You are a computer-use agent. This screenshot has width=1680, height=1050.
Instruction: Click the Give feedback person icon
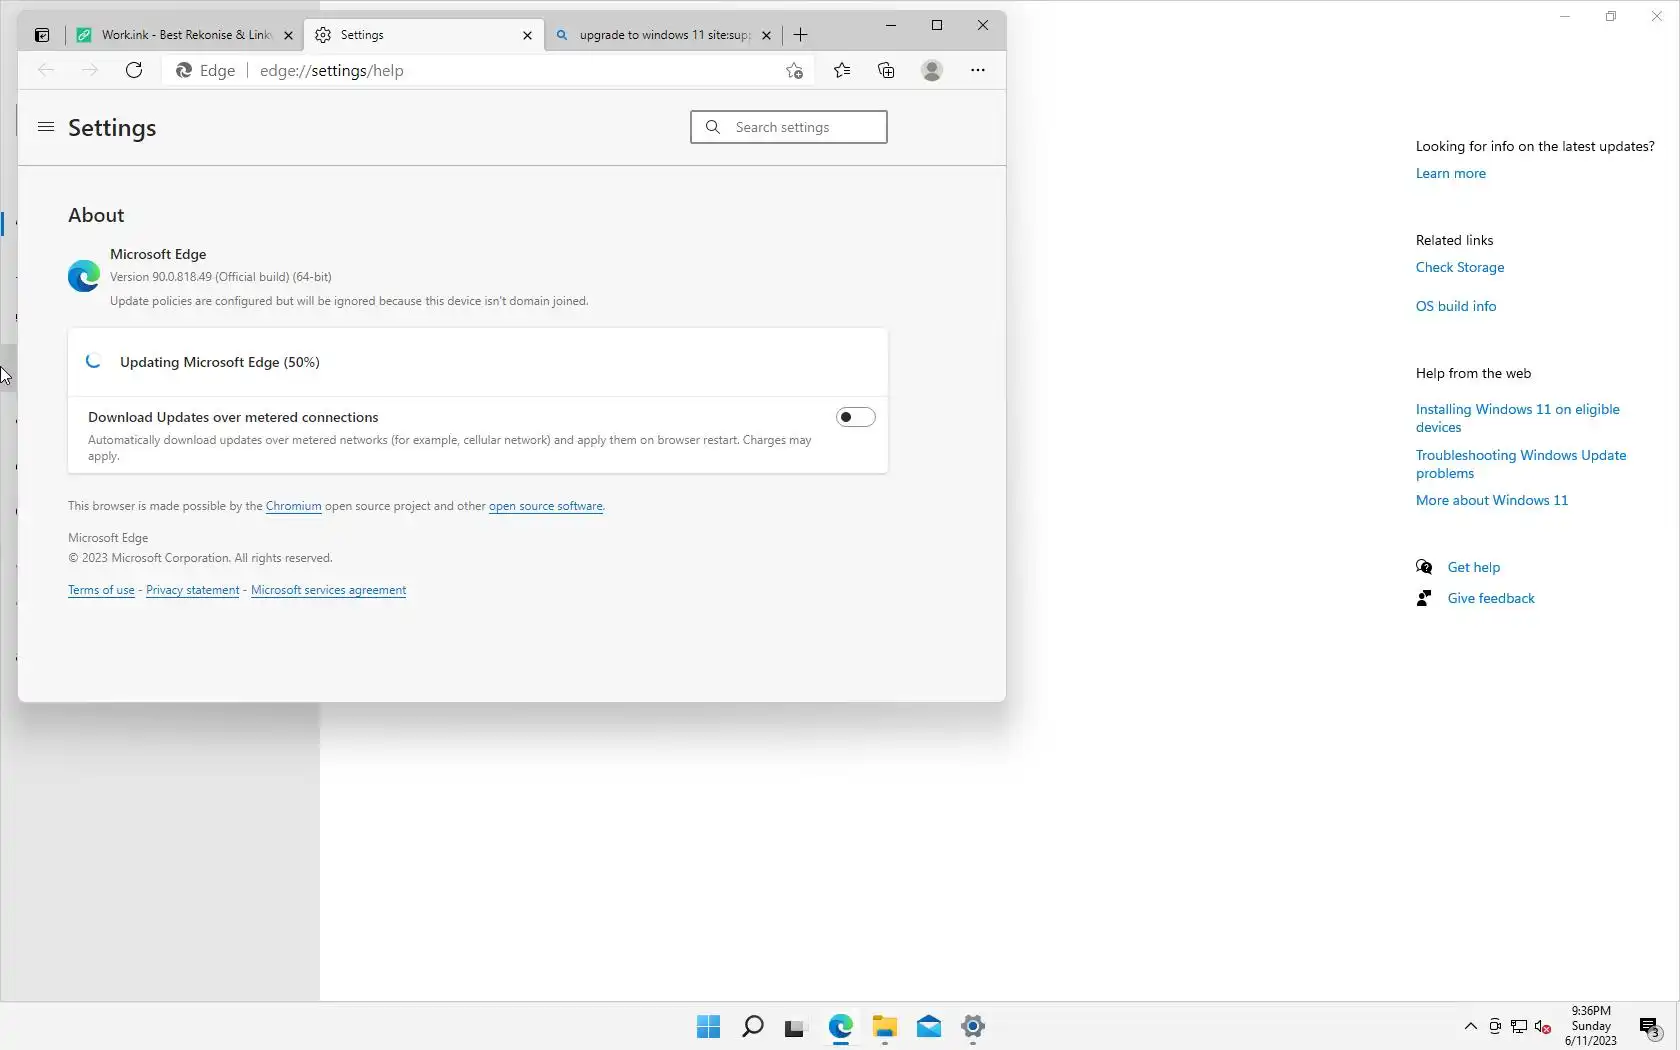coord(1424,598)
